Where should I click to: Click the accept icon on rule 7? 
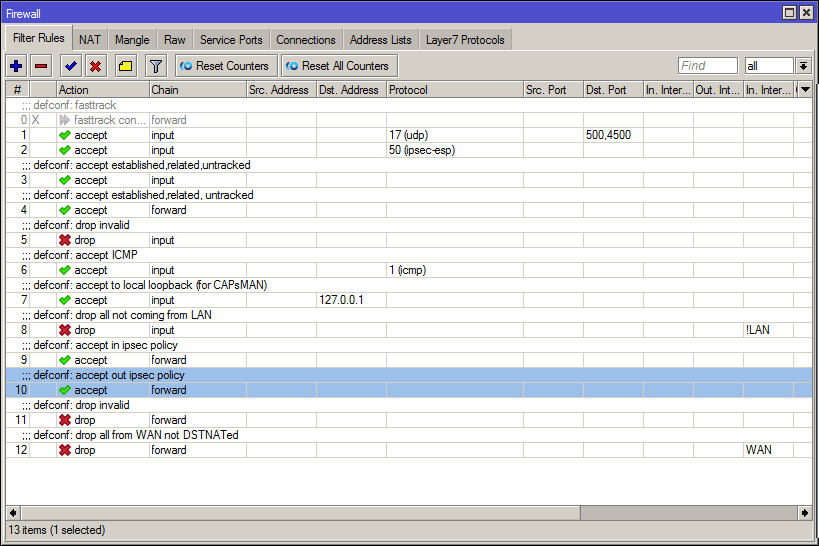click(65, 300)
